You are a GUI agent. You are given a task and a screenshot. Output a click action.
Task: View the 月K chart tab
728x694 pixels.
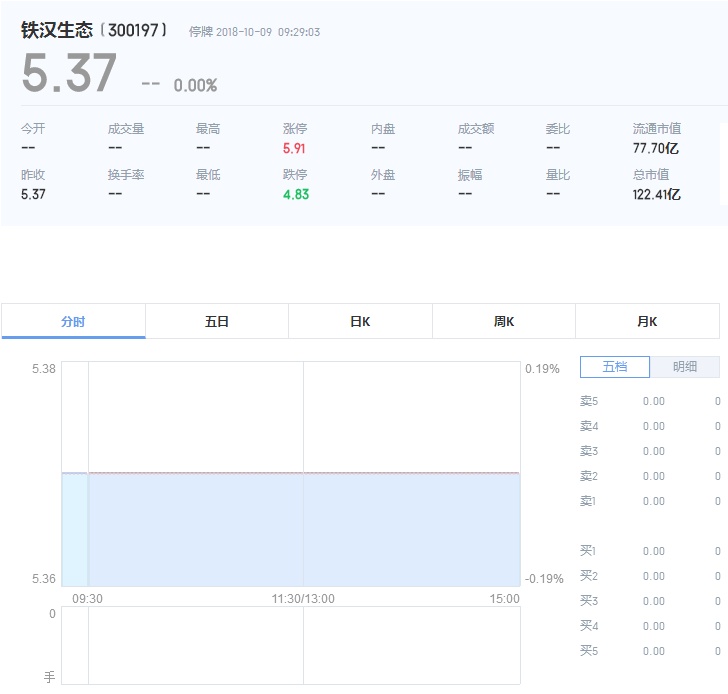click(x=647, y=321)
